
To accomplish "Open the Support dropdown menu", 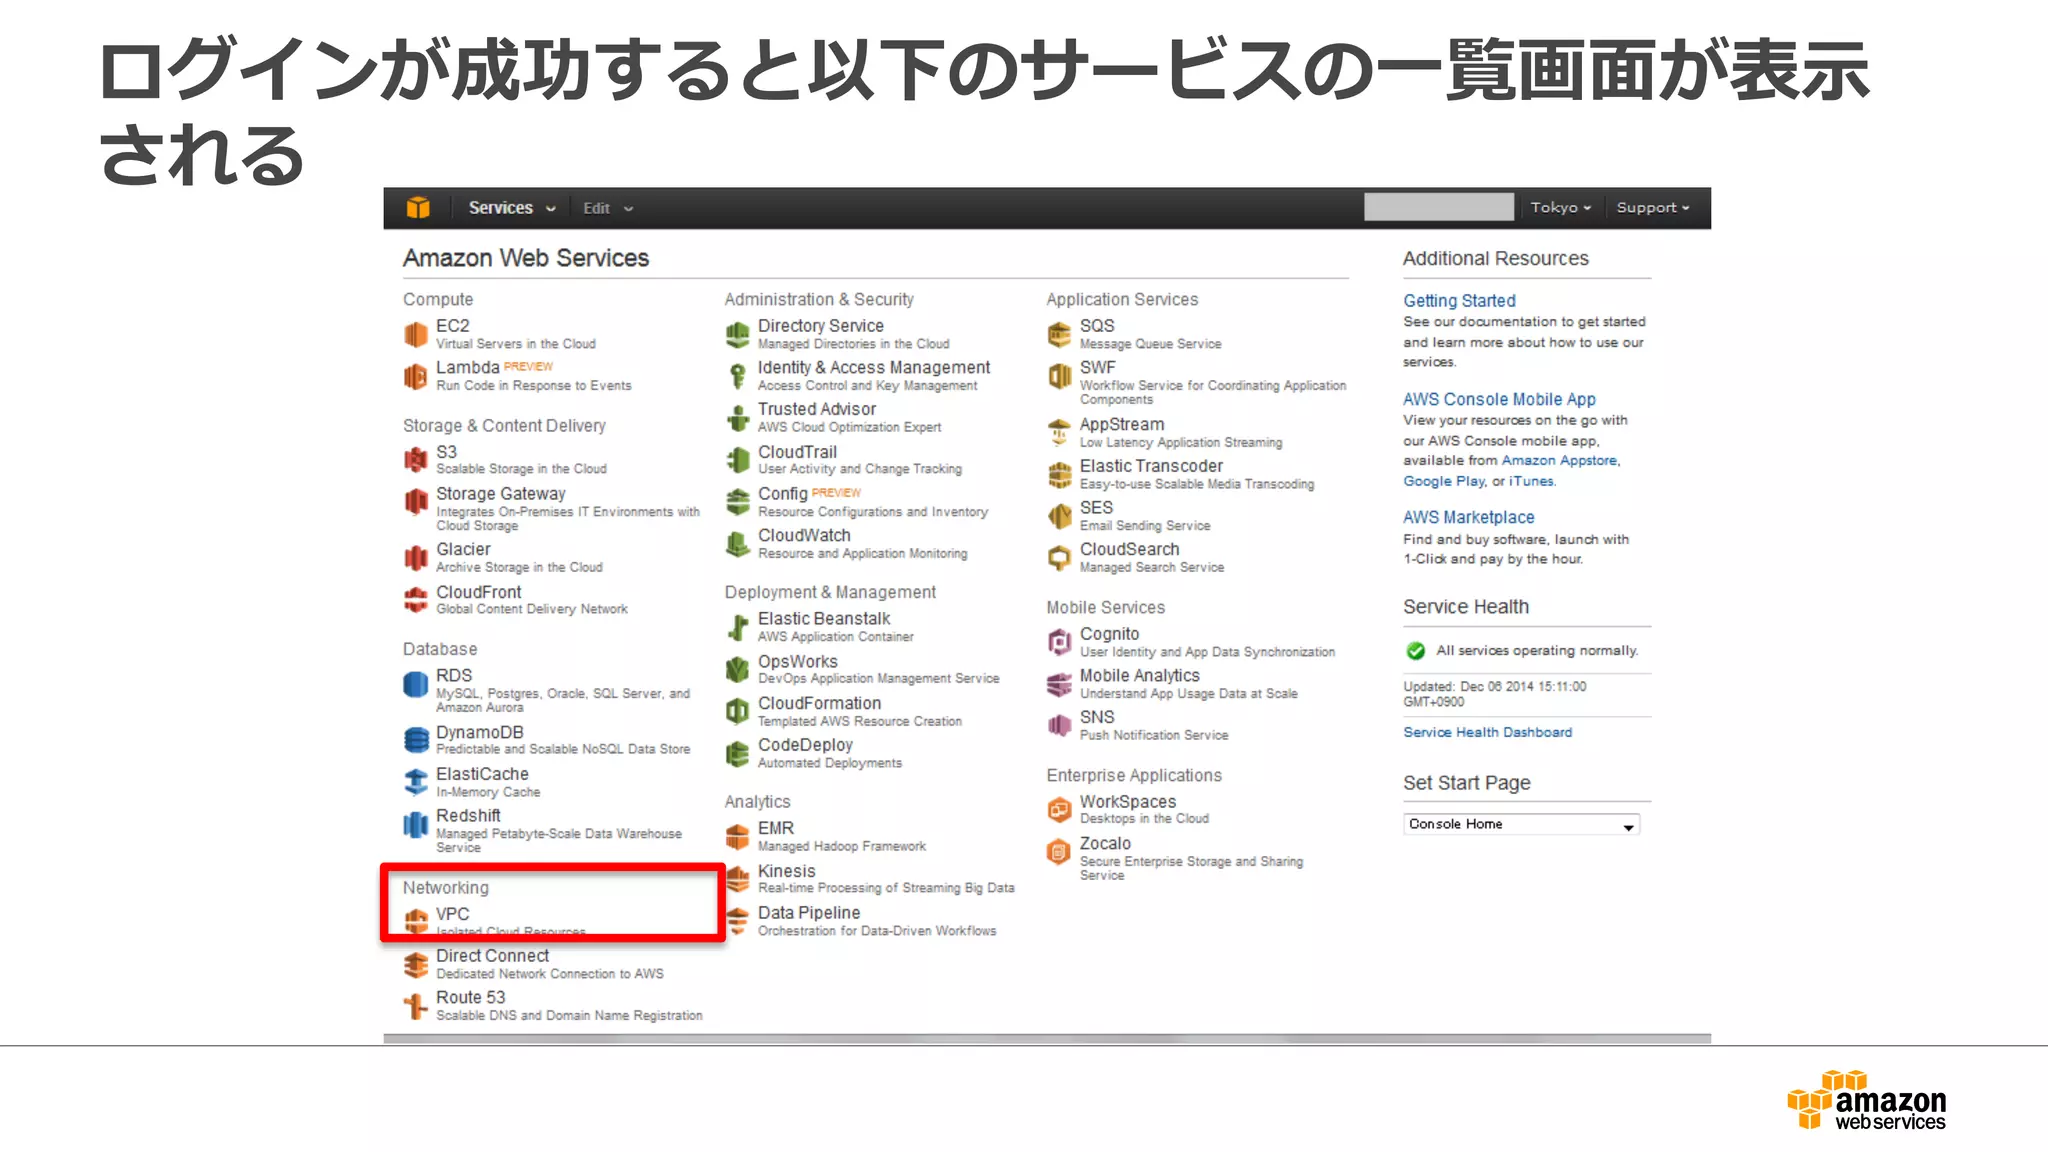I will [x=1653, y=208].
